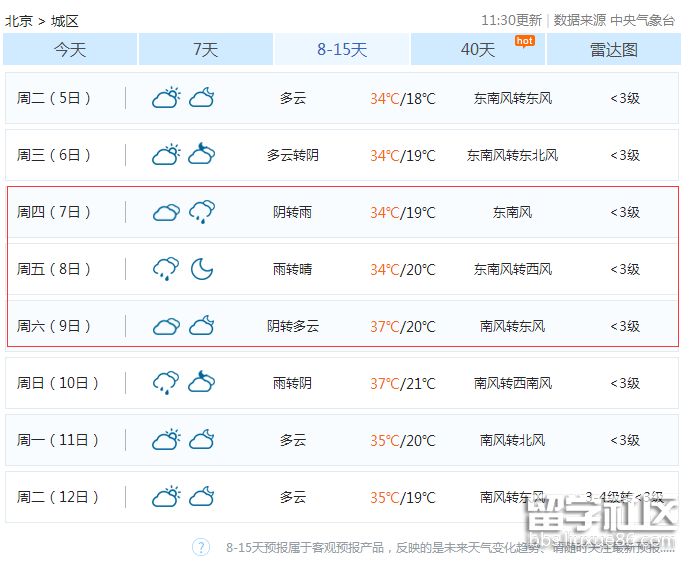Click the partly sunny icon for 周二（5日）
Viewport: 692px width, 562px height.
166,98
